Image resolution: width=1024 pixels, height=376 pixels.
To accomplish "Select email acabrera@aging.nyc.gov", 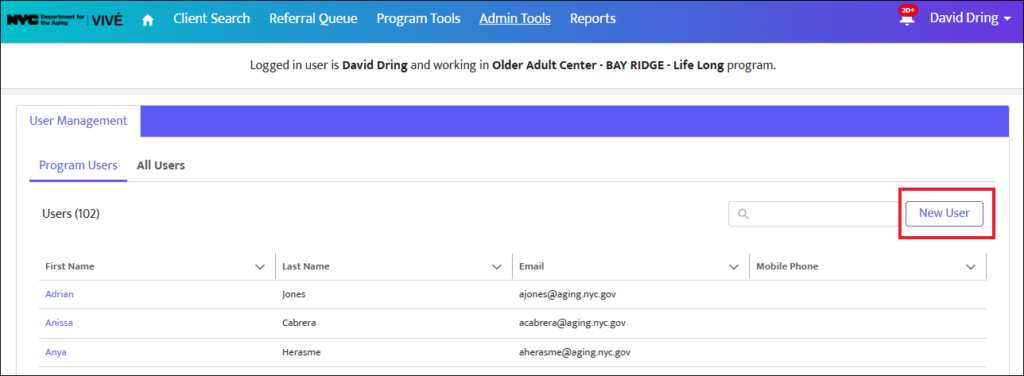I will pos(573,323).
